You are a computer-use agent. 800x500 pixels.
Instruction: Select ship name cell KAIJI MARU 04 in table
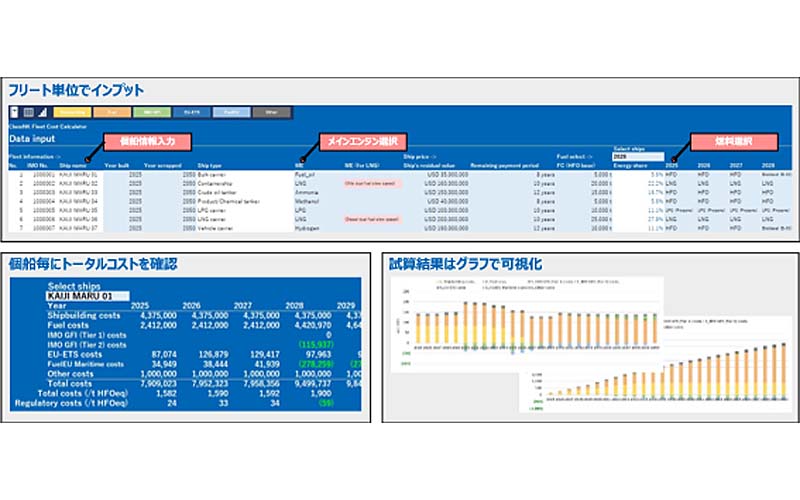[x=78, y=202]
